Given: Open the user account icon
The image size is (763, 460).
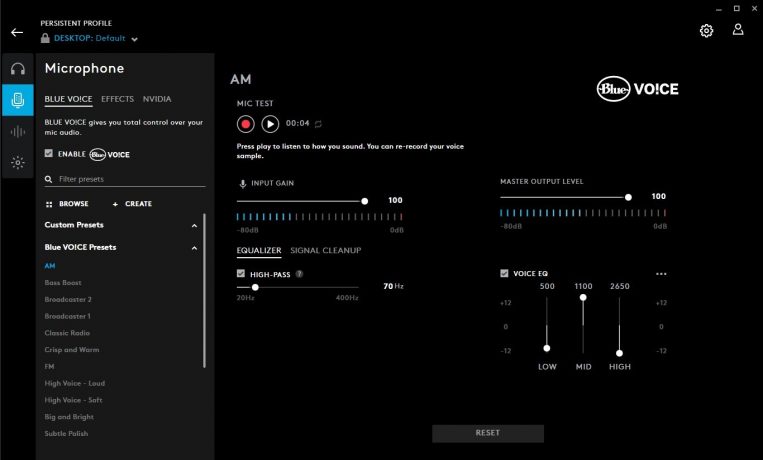Looking at the screenshot, I should (738, 30).
